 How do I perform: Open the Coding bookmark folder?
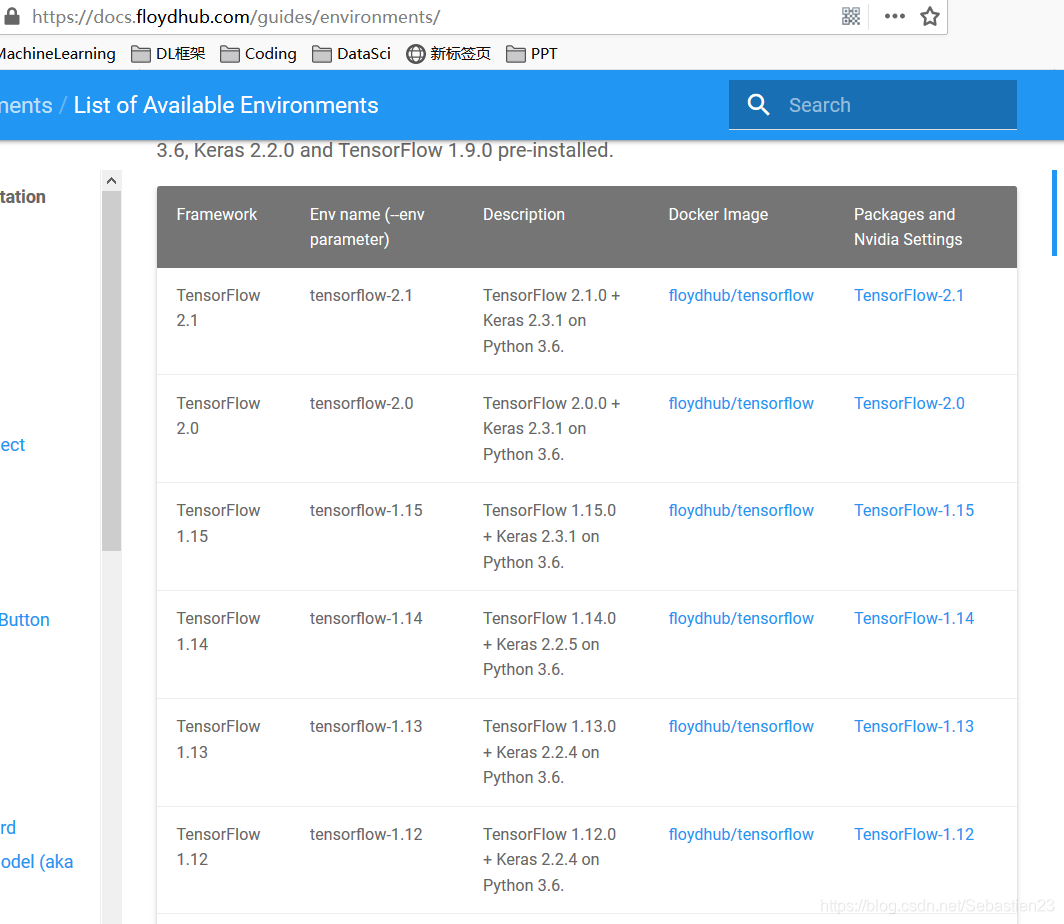click(259, 54)
